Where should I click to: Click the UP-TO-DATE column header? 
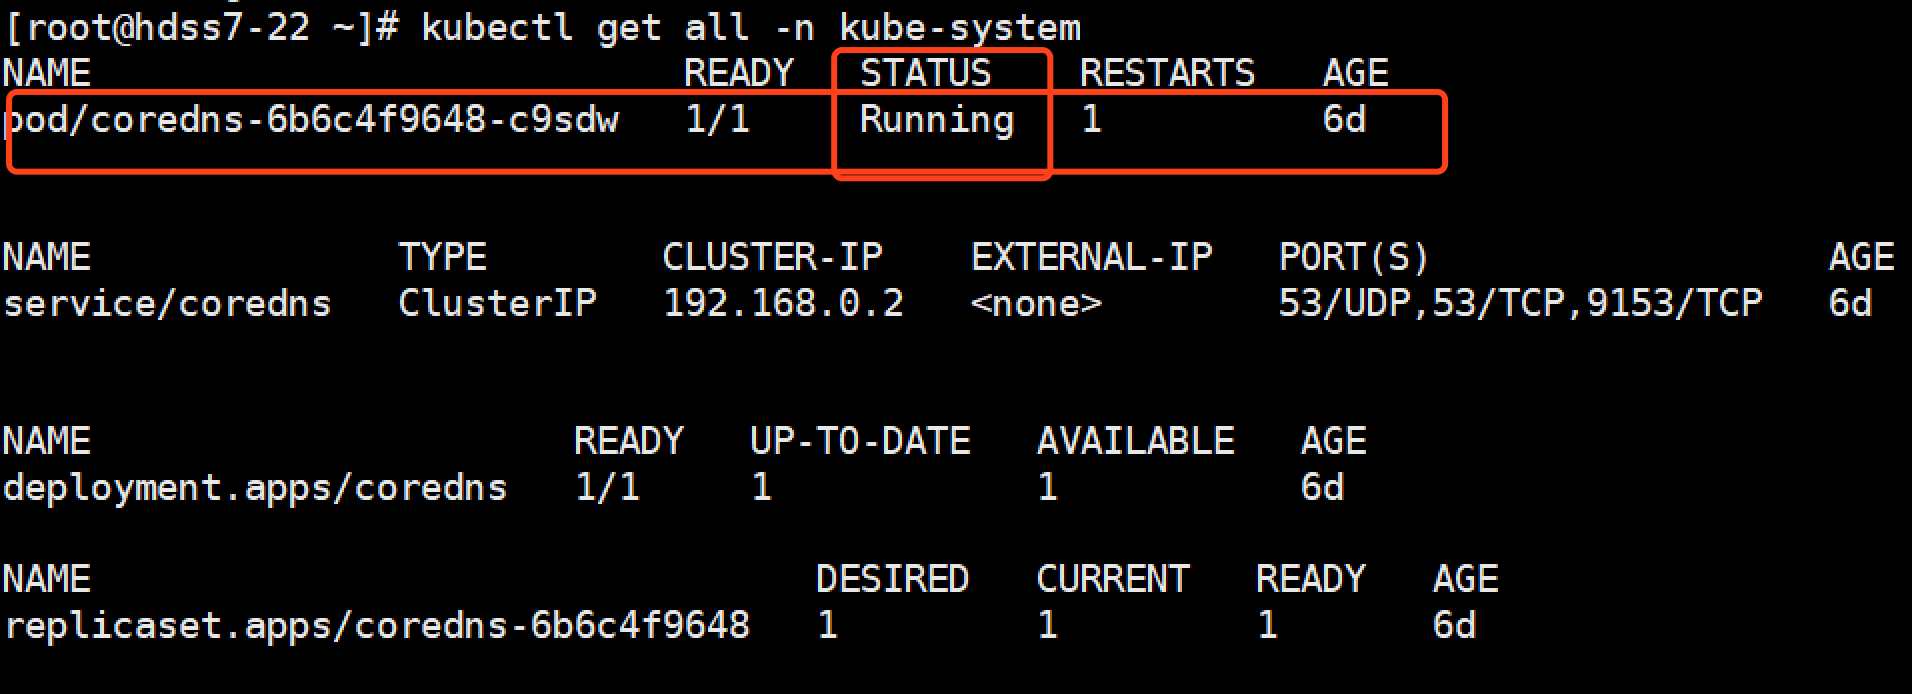(860, 441)
